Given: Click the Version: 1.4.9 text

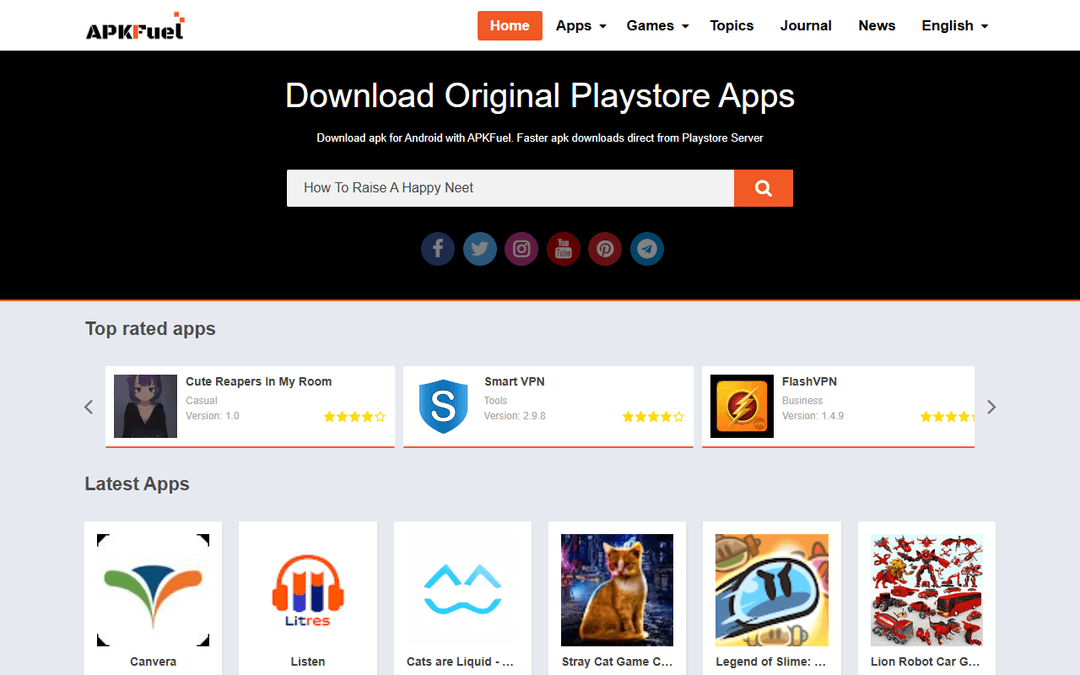Looking at the screenshot, I should pyautogui.click(x=813, y=416).
